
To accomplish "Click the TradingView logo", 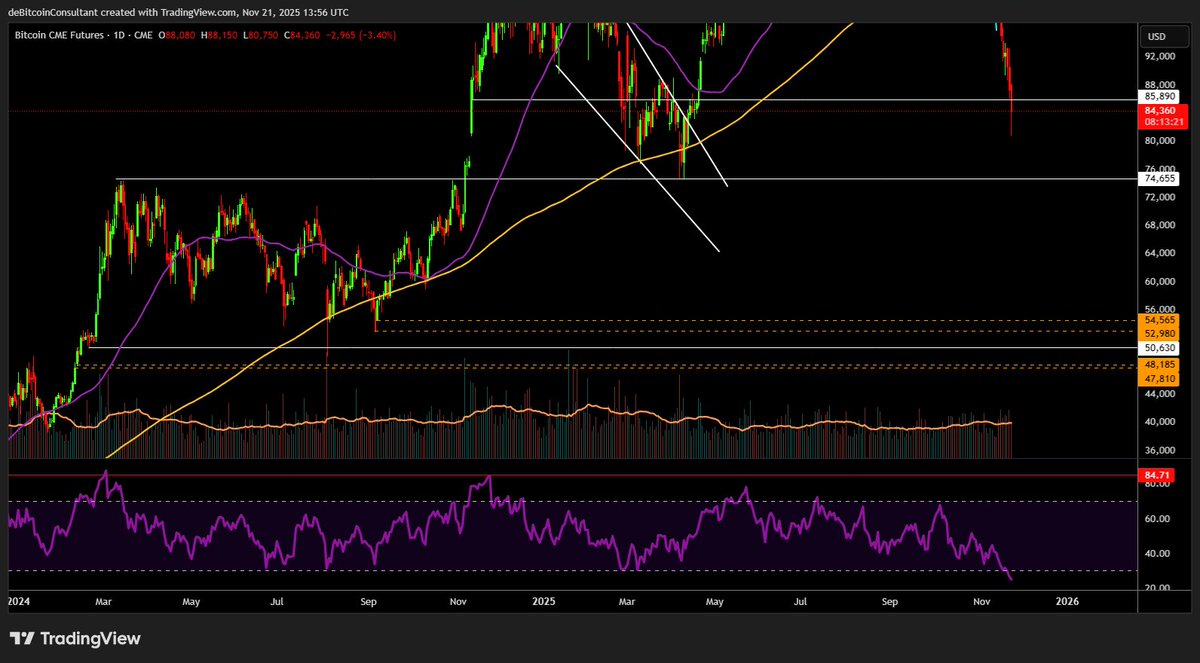I will coord(75,639).
